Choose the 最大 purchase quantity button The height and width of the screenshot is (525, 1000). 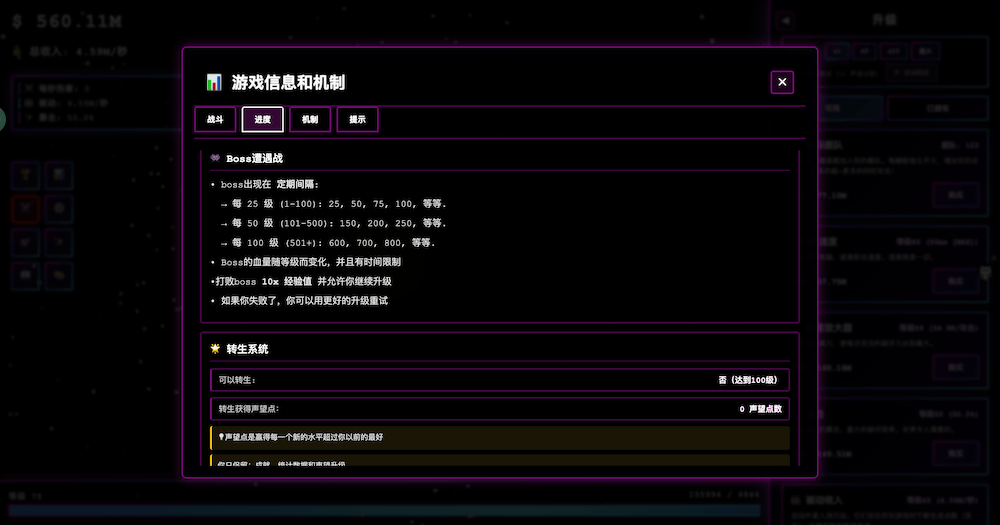point(925,51)
